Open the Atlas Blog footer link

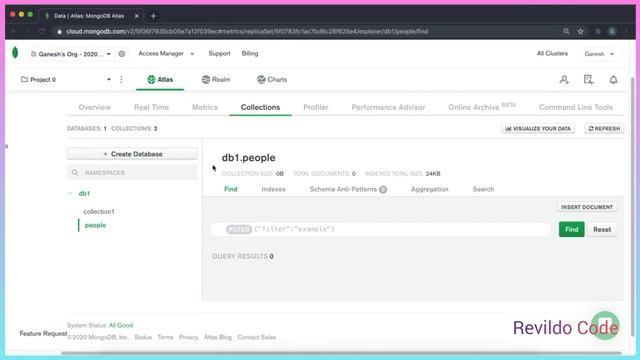coord(218,337)
